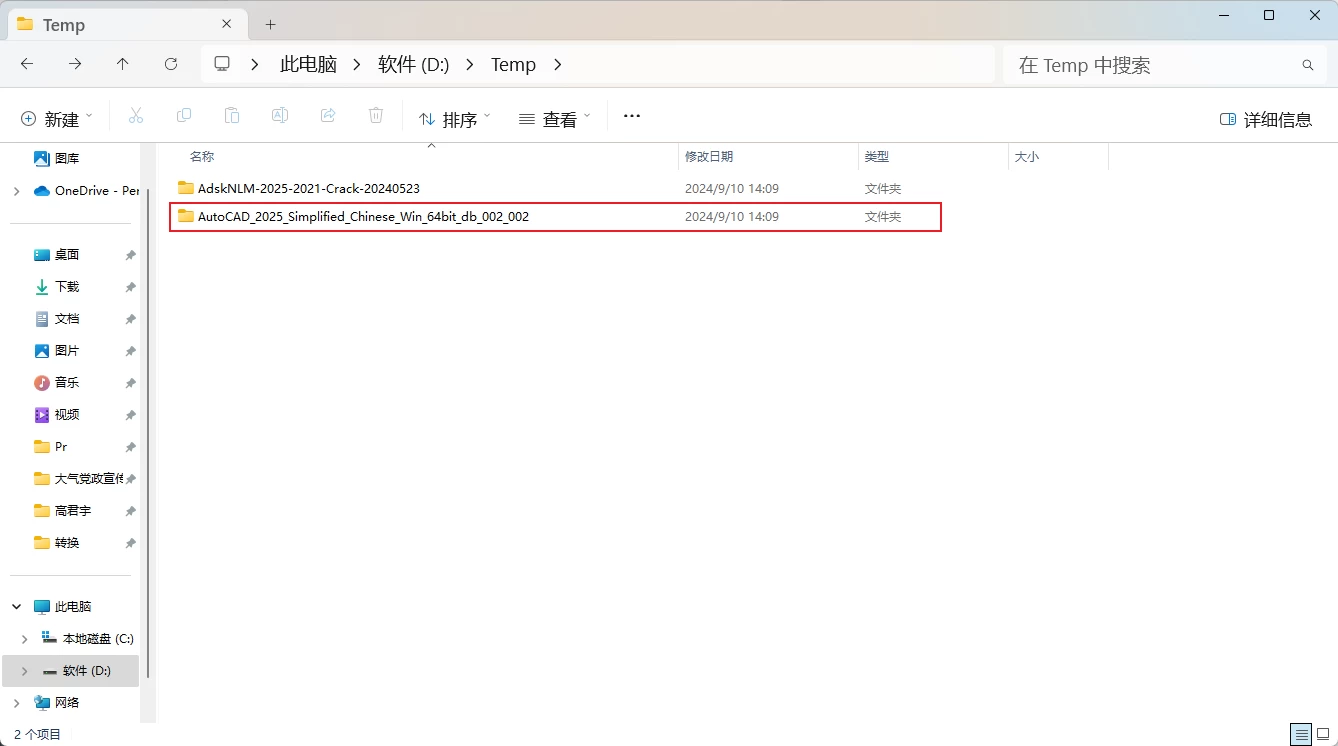Open 音乐 music quick access folder
The width and height of the screenshot is (1338, 746).
[57, 382]
